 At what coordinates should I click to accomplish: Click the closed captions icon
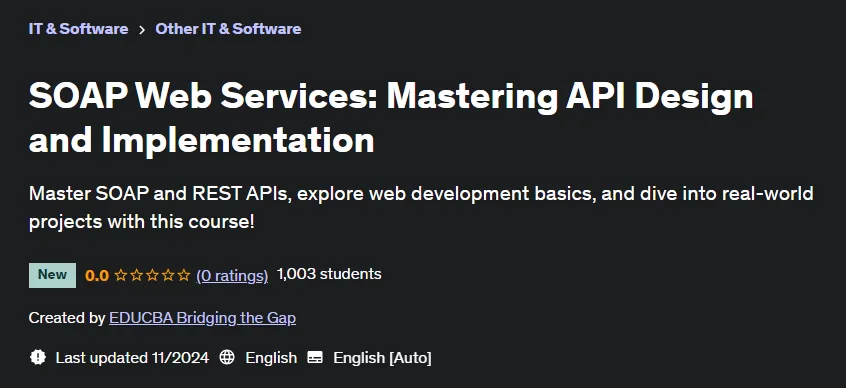click(x=315, y=357)
